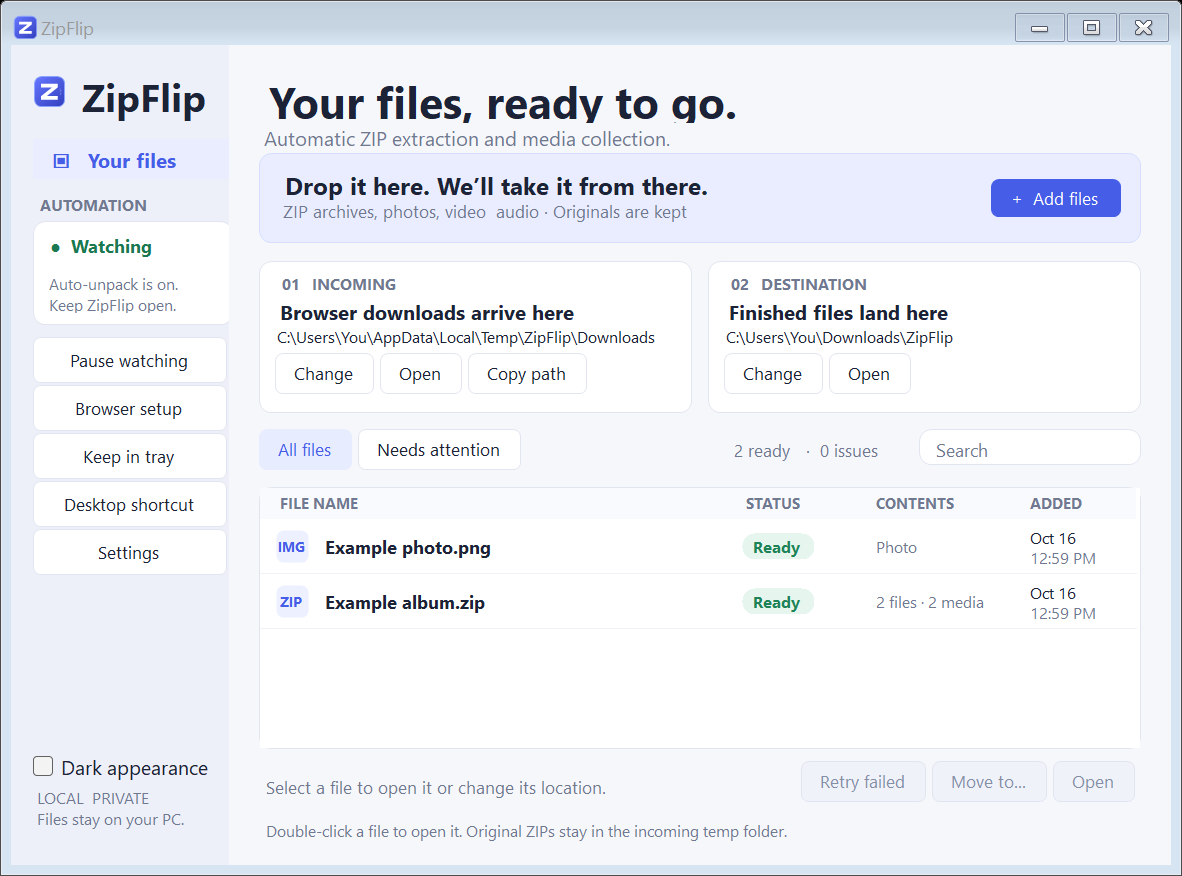Screen dimensions: 1182x876
Task: Click the Photo contents cell
Action: click(896, 547)
